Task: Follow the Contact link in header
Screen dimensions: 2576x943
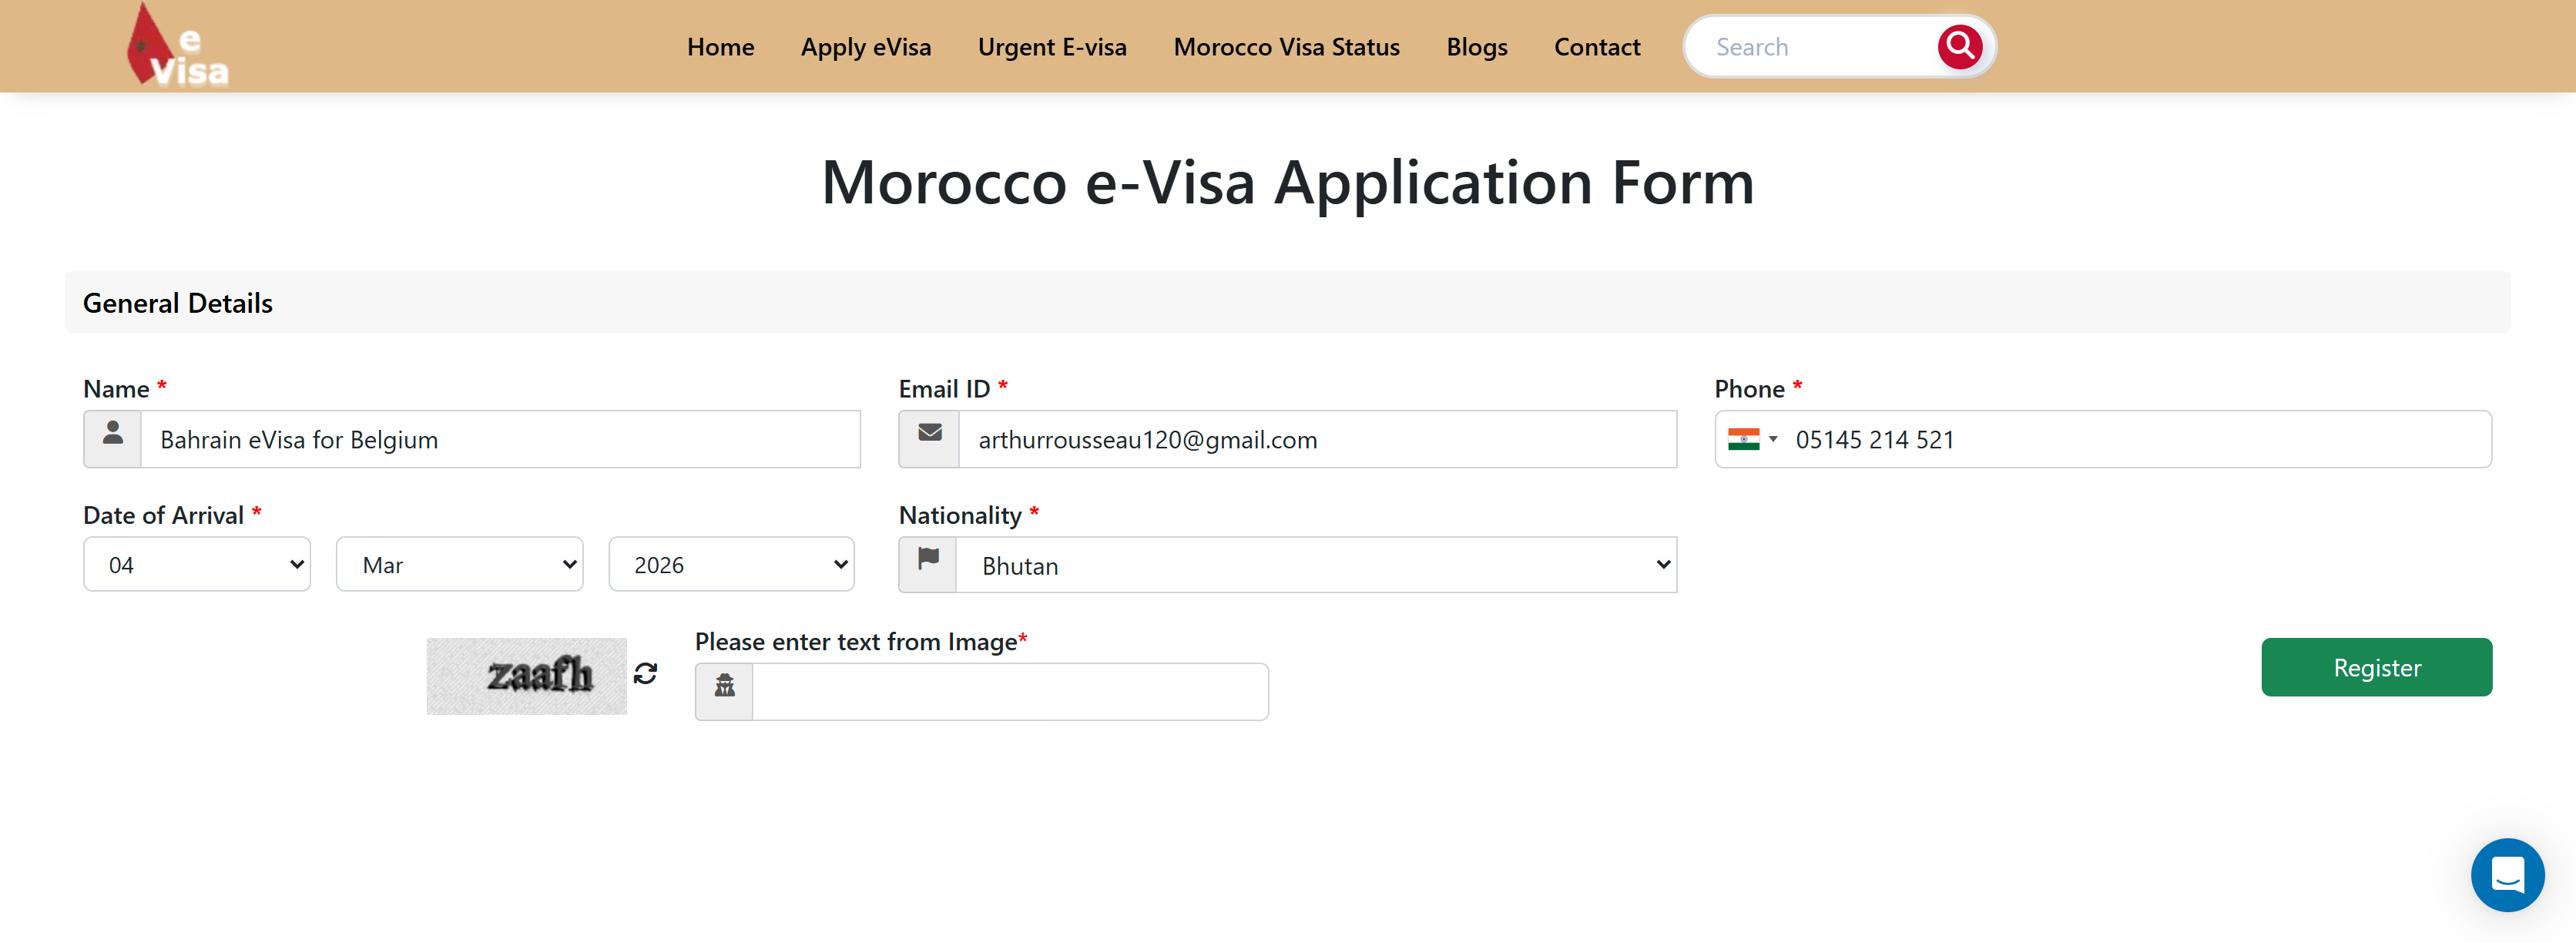Action: coord(1596,47)
